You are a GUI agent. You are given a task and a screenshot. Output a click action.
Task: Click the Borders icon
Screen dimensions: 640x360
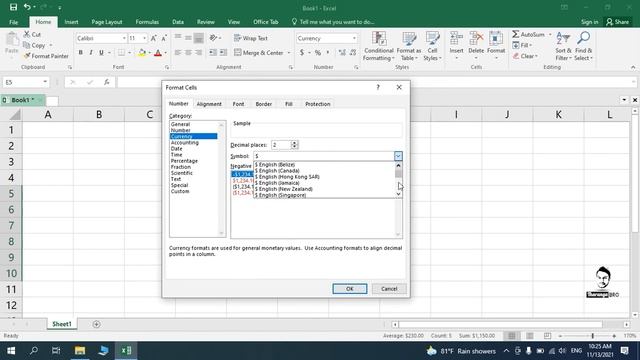click(x=121, y=53)
